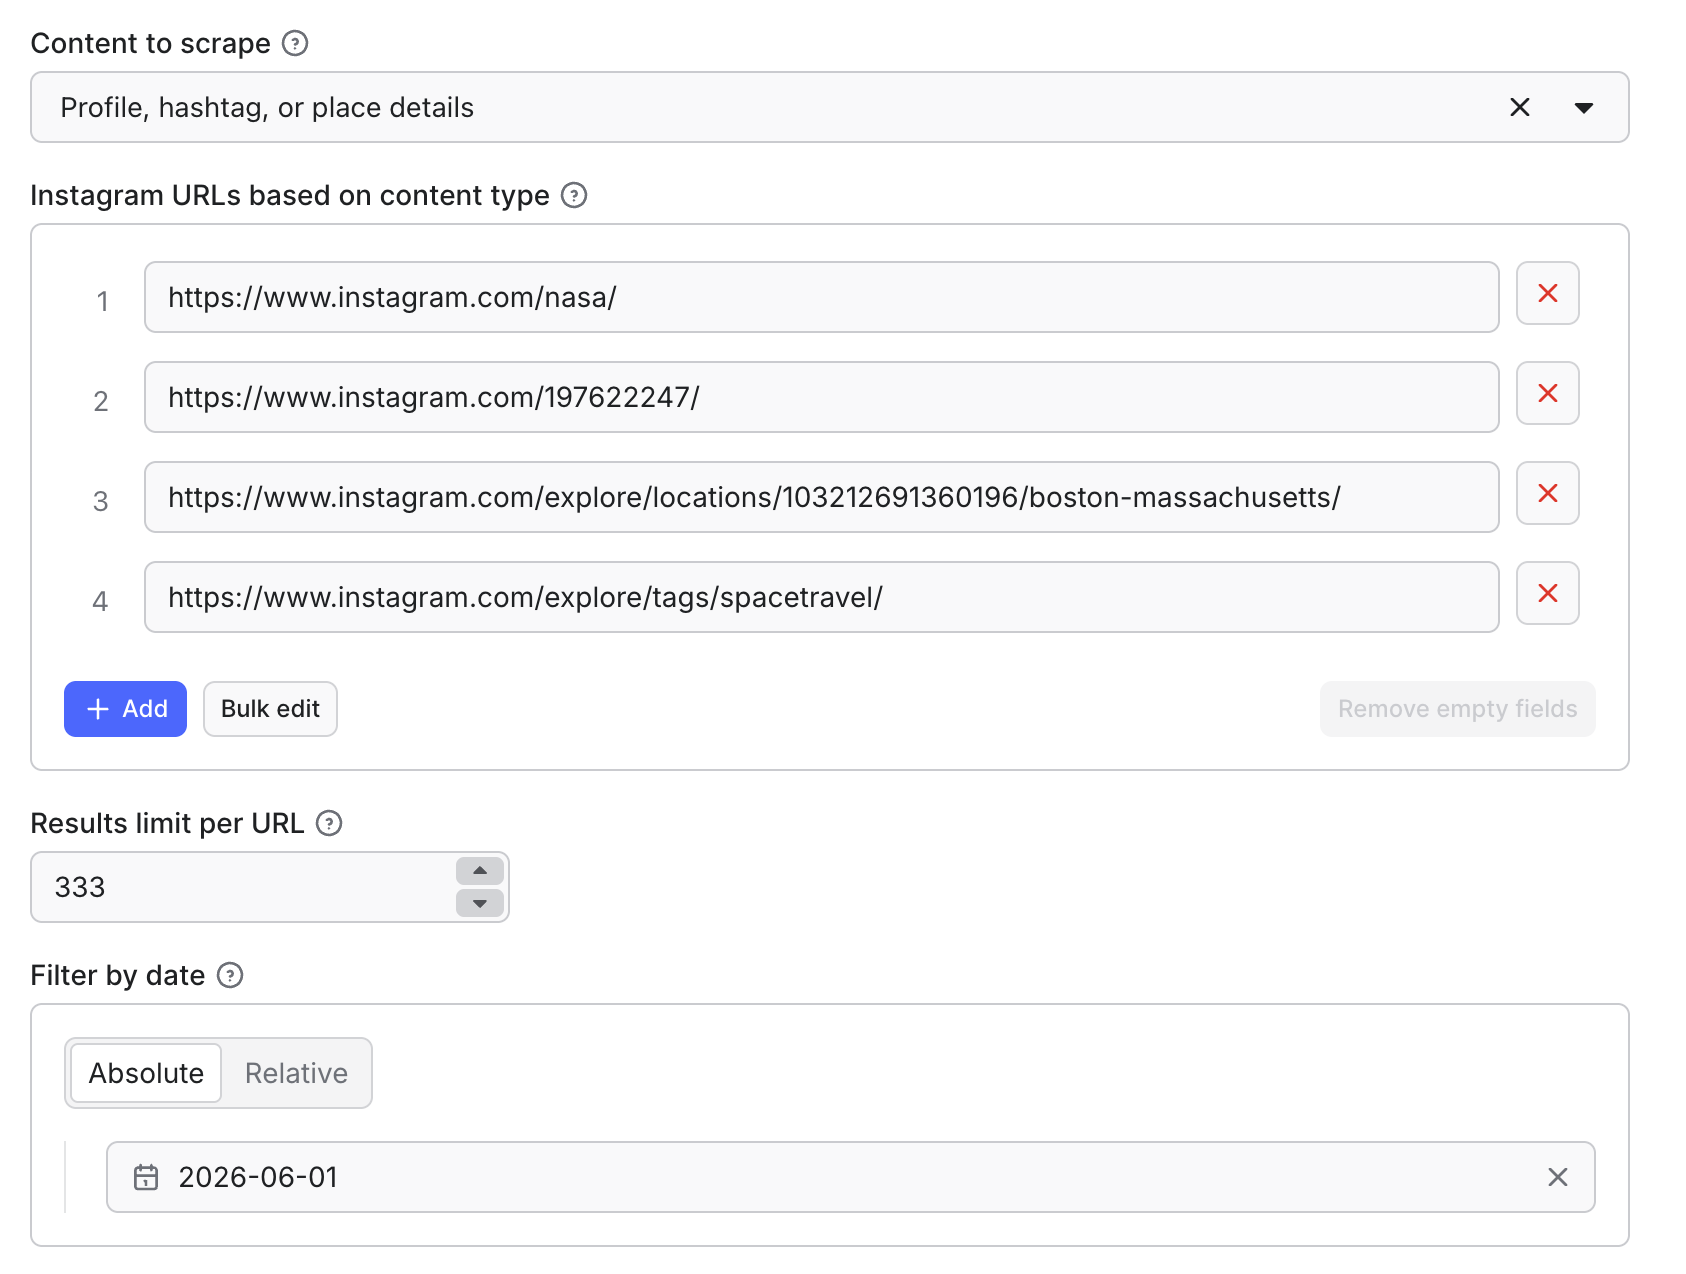The image size is (1686, 1274).
Task: Expand the Content to scrape dropdown arrow
Action: pos(1583,108)
